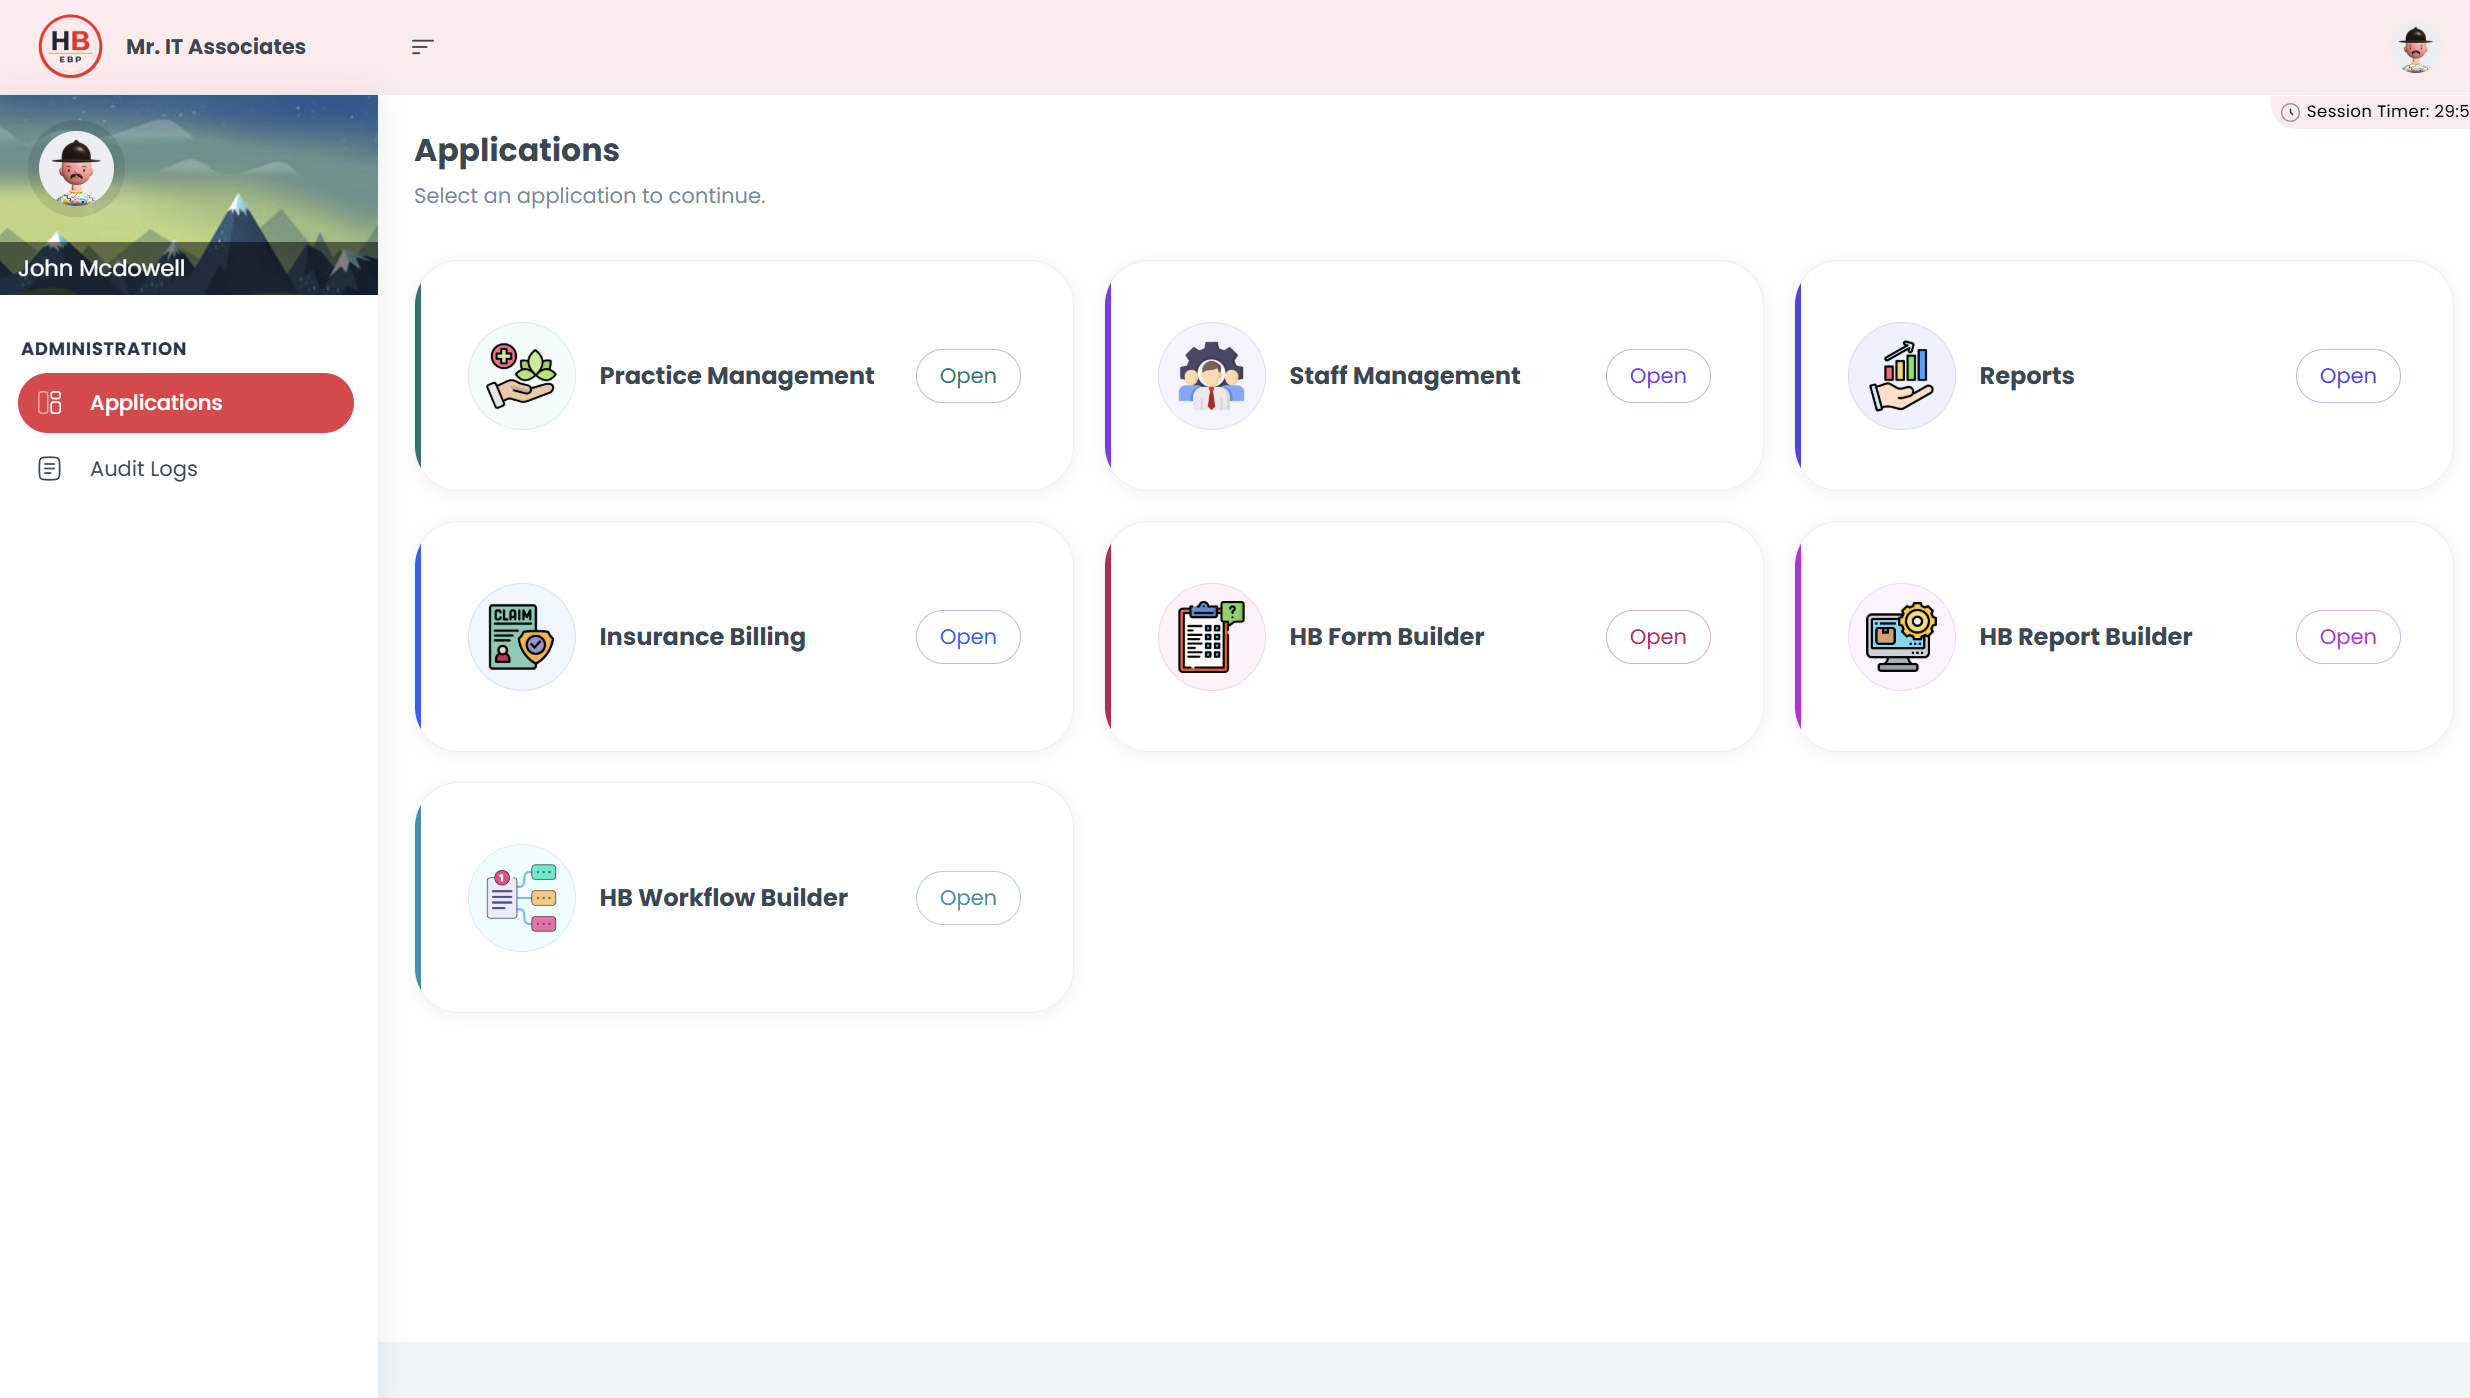Click the 'Applications' page heading
This screenshot has height=1398, width=2470.
[517, 150]
